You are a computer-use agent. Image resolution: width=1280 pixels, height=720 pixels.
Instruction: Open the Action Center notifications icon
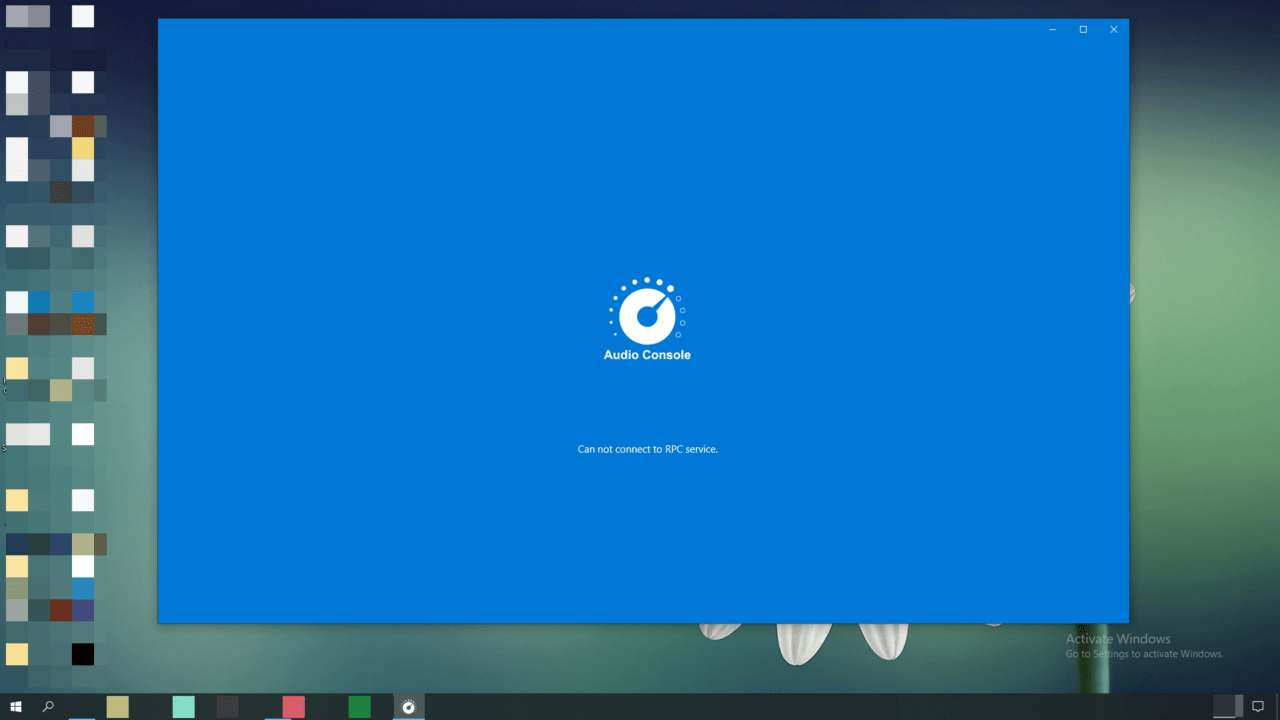tap(1258, 707)
